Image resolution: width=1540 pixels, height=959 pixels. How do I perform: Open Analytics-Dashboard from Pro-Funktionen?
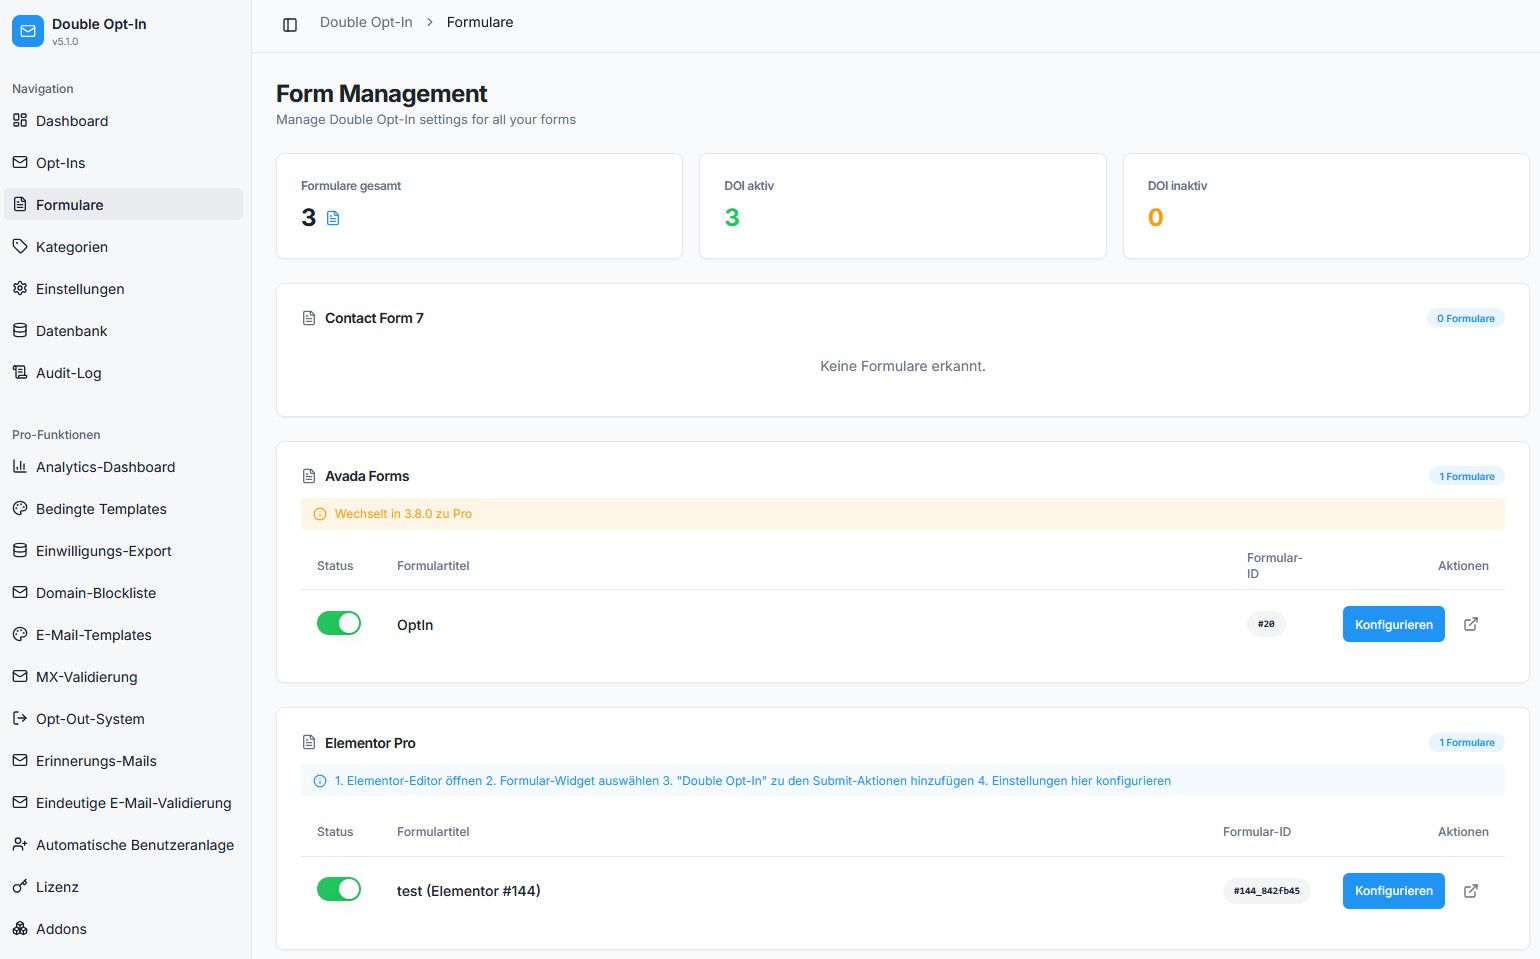(124, 466)
